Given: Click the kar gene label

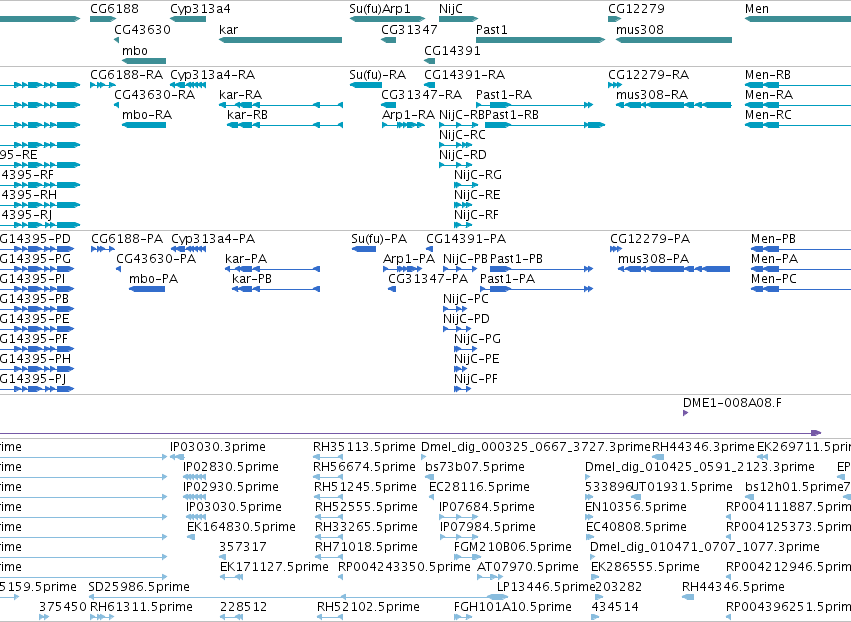Looking at the screenshot, I should pos(228,29).
